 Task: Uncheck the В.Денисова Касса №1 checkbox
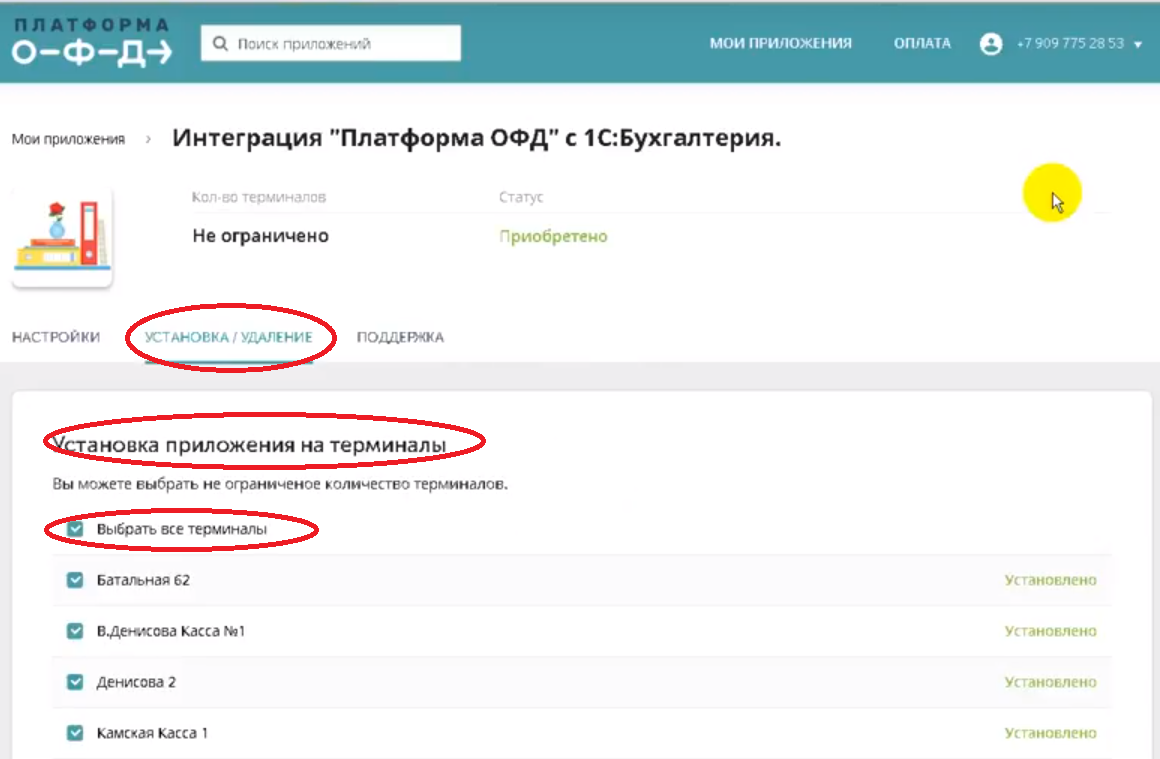[75, 631]
